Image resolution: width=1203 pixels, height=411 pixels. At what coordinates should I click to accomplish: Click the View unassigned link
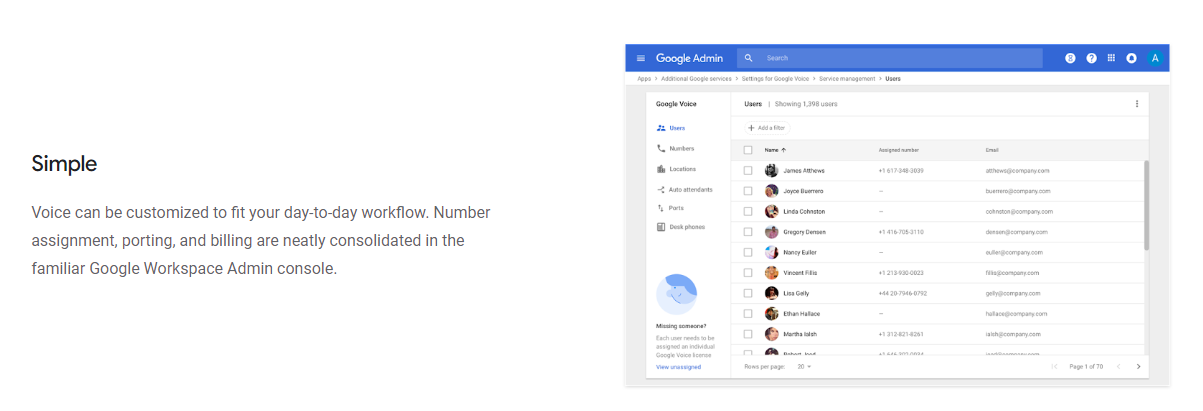point(678,367)
